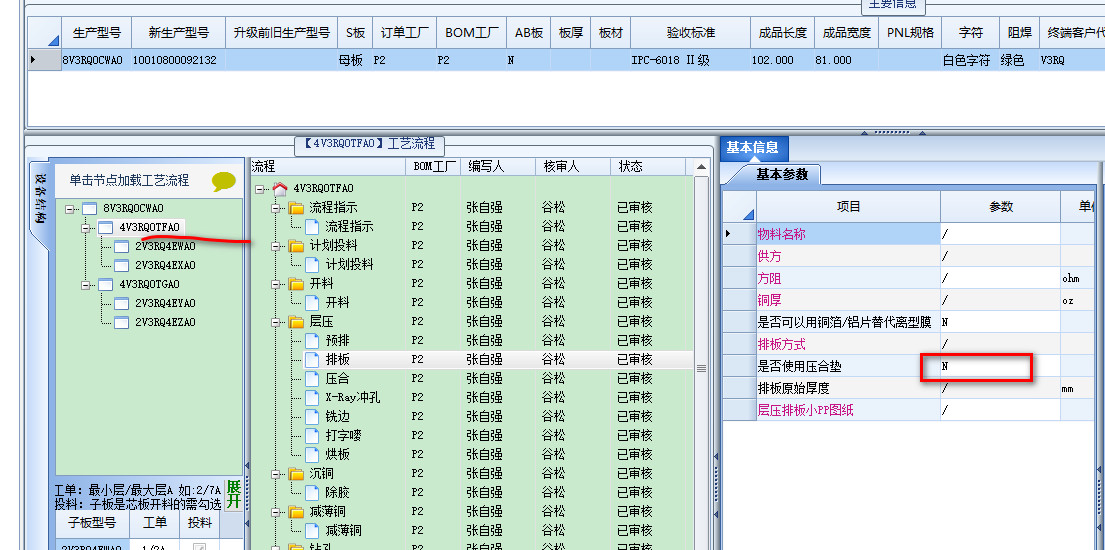Image resolution: width=1105 pixels, height=550 pixels.
Task: Click the 验收标准 column header
Action: (691, 32)
